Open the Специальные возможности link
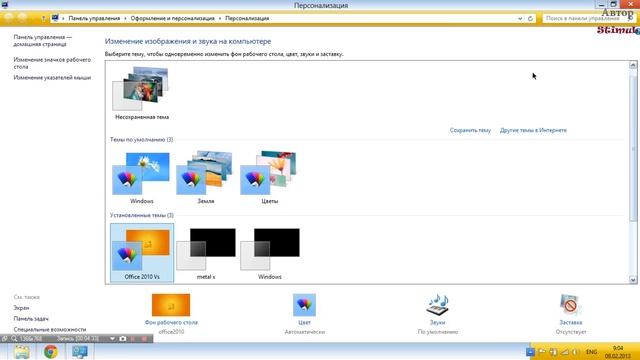 [x=50, y=329]
